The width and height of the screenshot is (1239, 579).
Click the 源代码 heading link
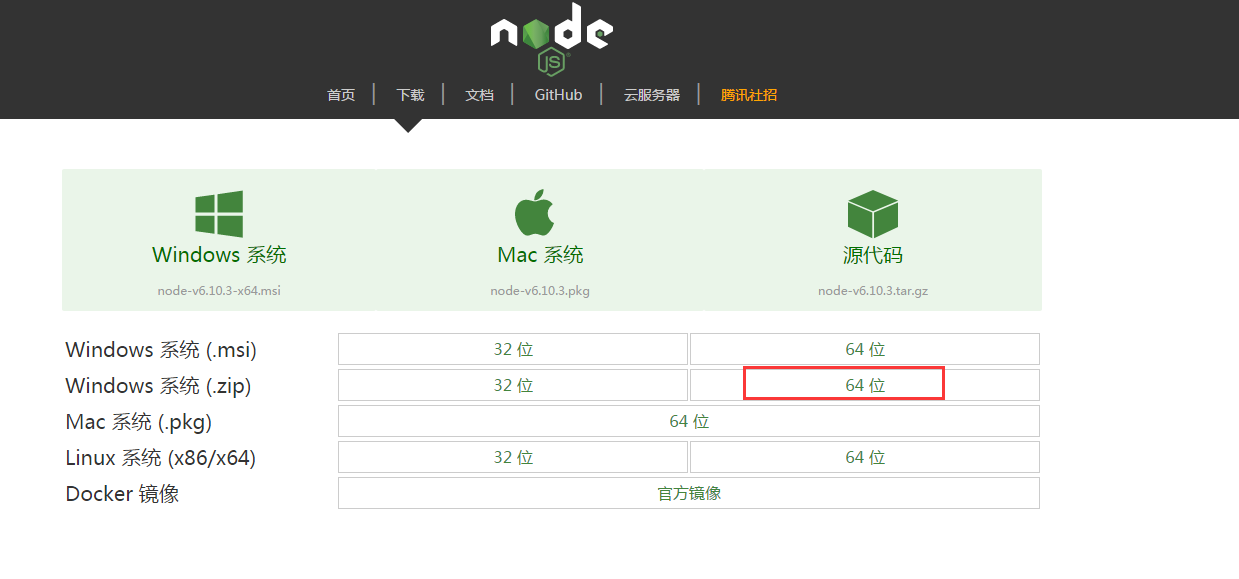pos(872,255)
